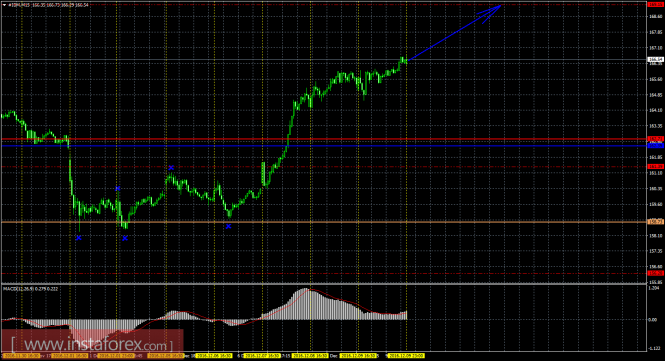Click the red 169.35 price label at top
The width and height of the screenshot is (665, 361).
click(656, 4)
